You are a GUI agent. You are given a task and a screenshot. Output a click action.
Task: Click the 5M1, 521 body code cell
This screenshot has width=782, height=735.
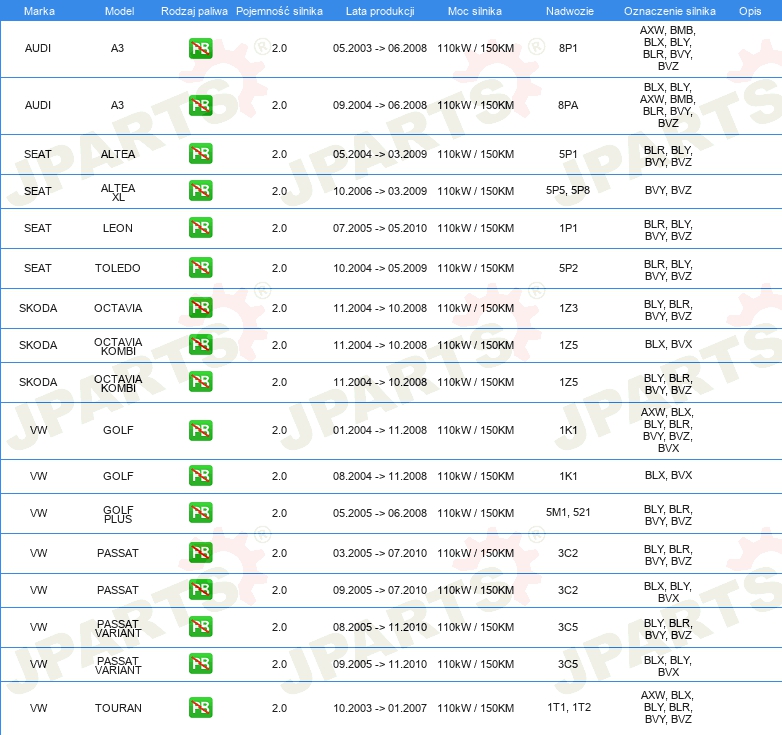coord(568,513)
